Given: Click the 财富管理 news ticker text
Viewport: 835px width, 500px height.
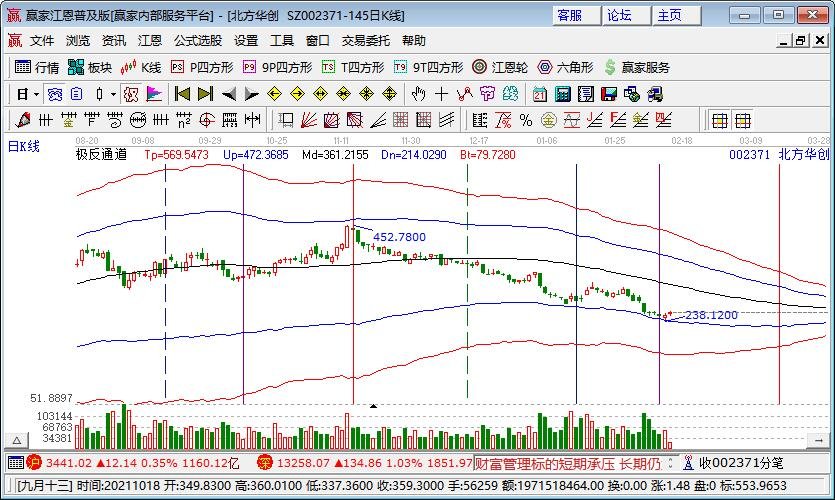Looking at the screenshot, I should (568, 463).
